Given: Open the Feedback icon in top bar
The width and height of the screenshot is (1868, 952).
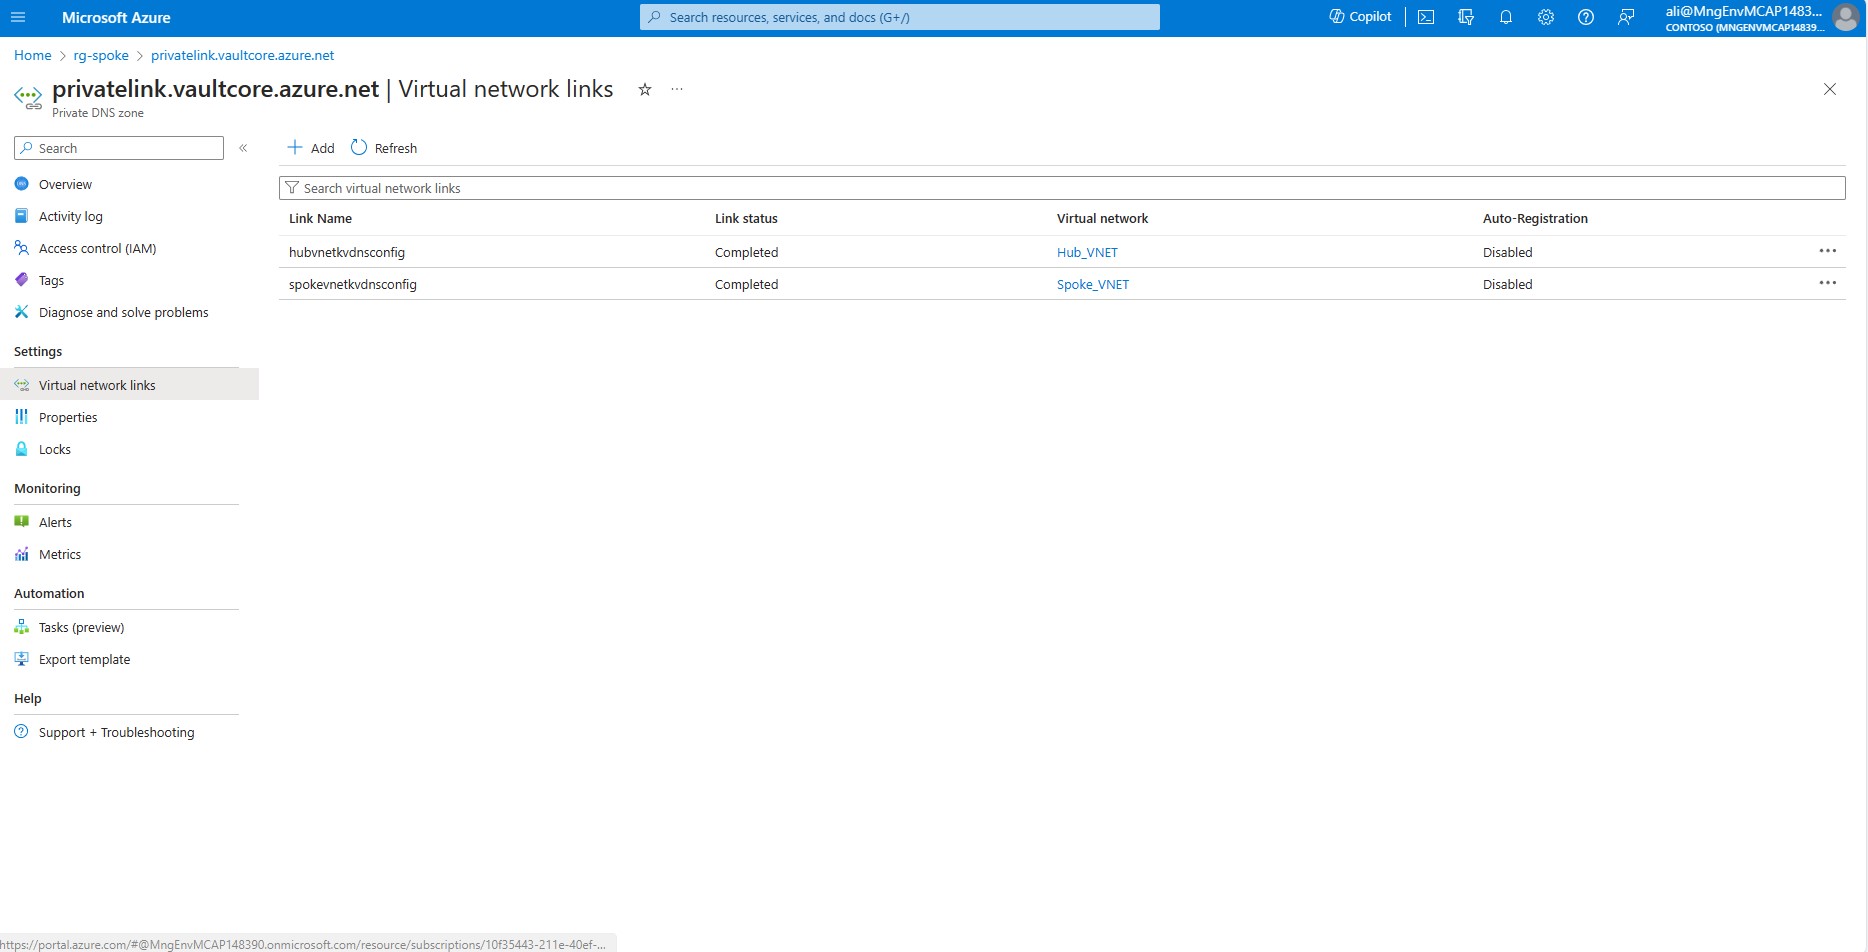Looking at the screenshot, I should (x=1626, y=17).
